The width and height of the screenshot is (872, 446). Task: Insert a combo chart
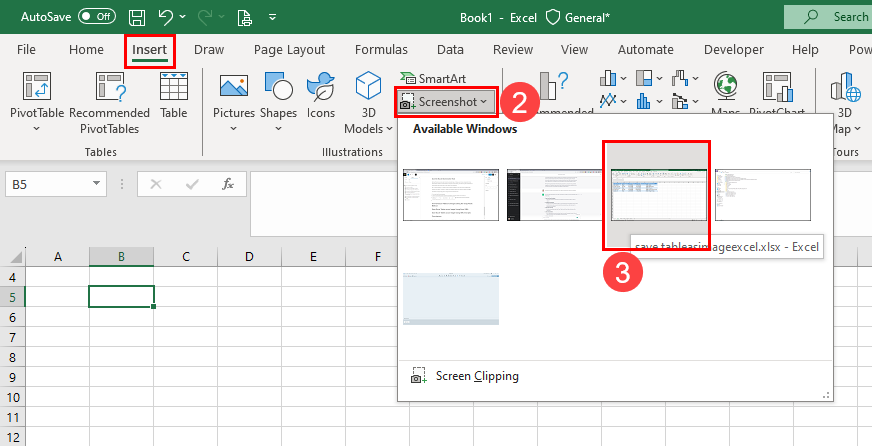[x=680, y=101]
